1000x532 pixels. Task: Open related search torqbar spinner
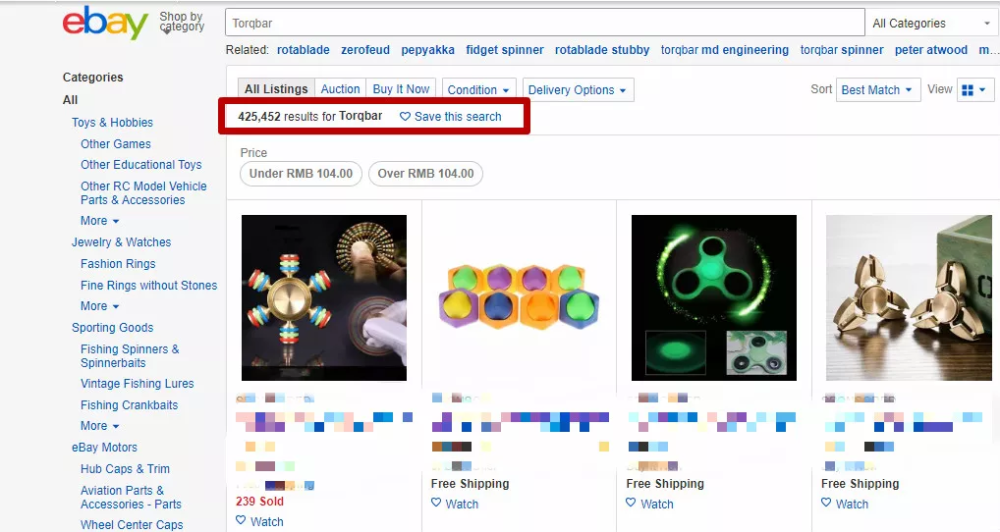pyautogui.click(x=842, y=50)
